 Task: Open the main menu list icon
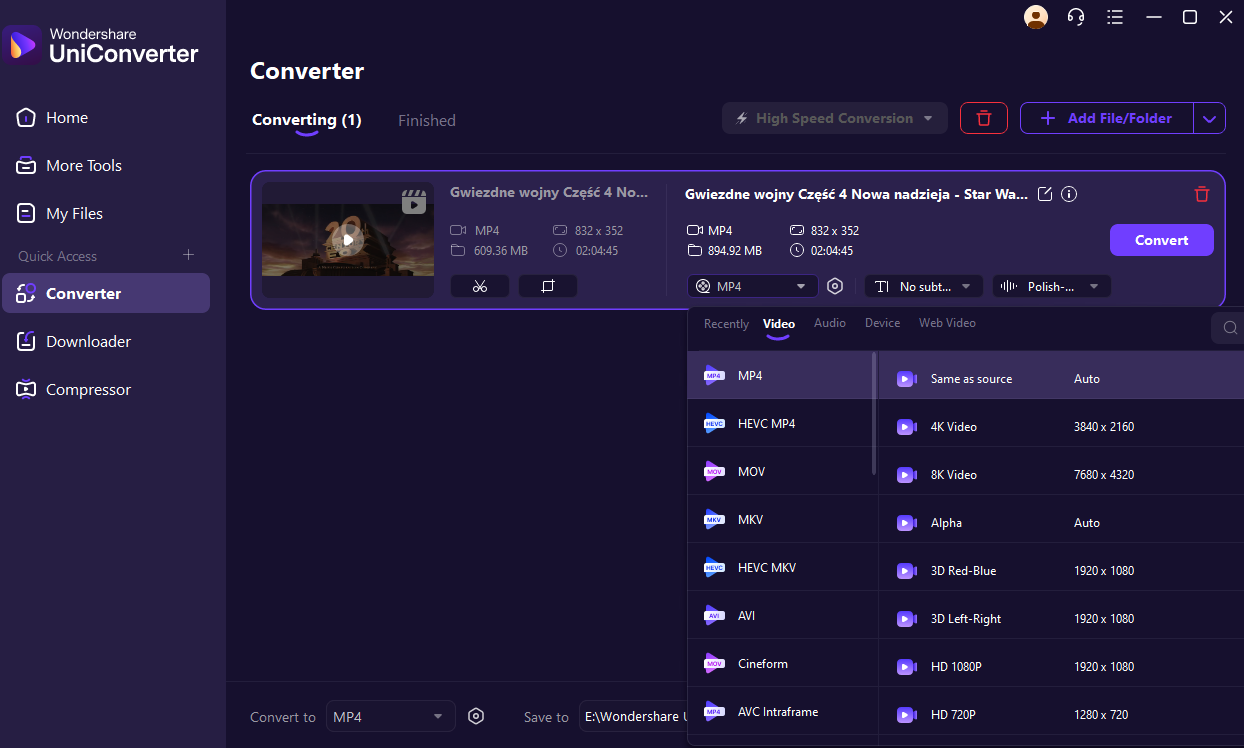coord(1115,17)
